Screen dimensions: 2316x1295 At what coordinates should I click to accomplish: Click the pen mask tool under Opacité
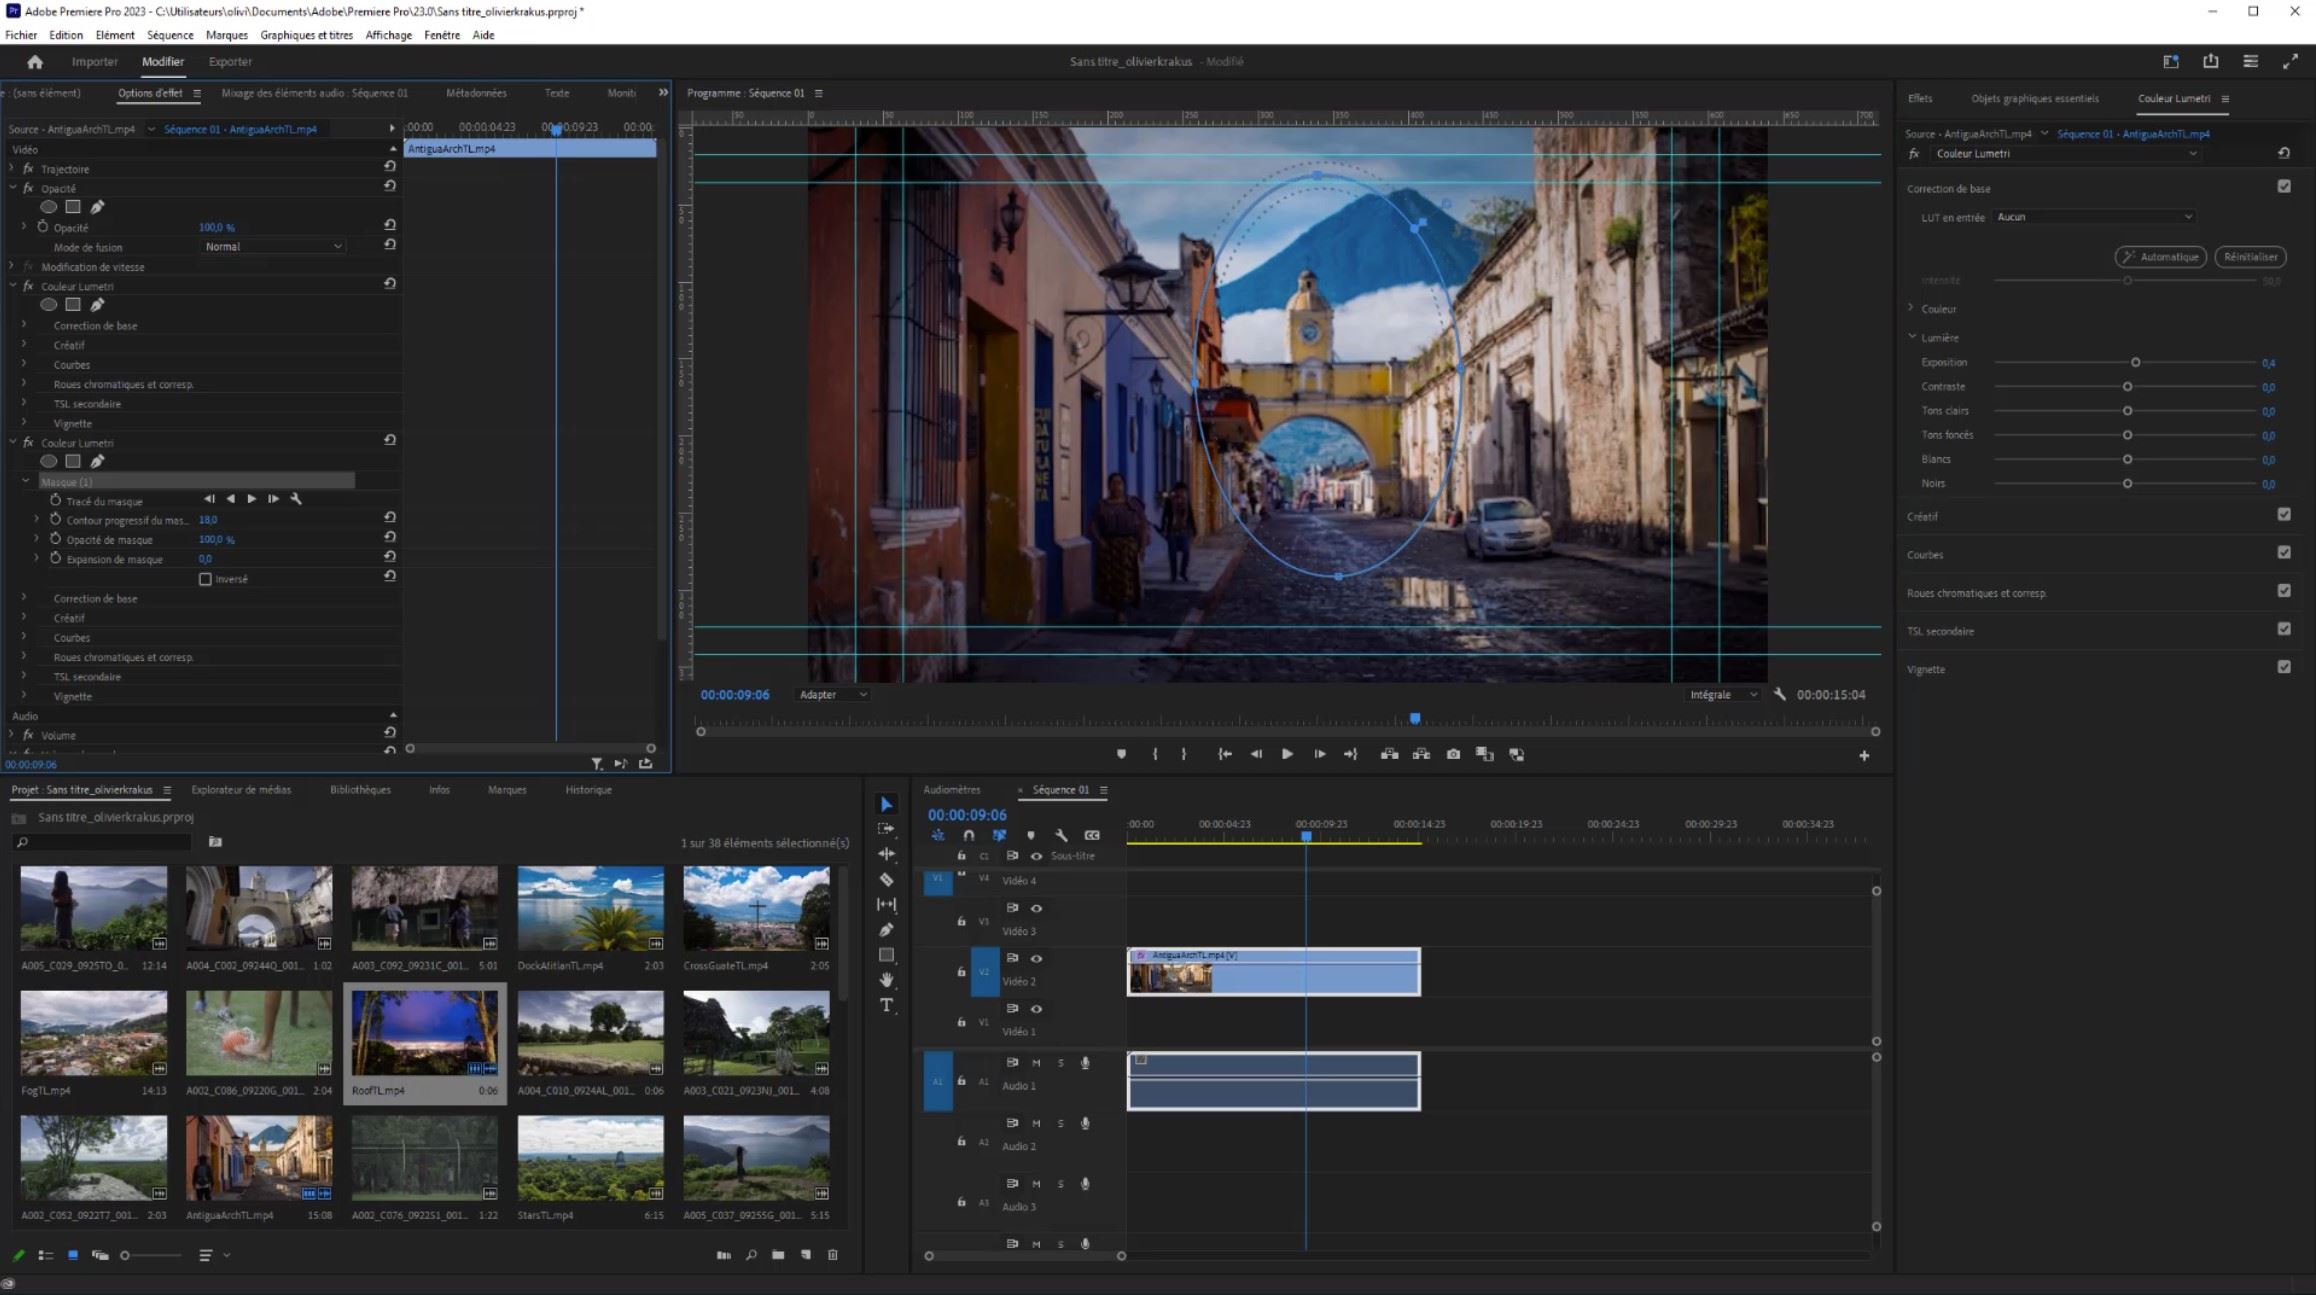[x=97, y=207]
